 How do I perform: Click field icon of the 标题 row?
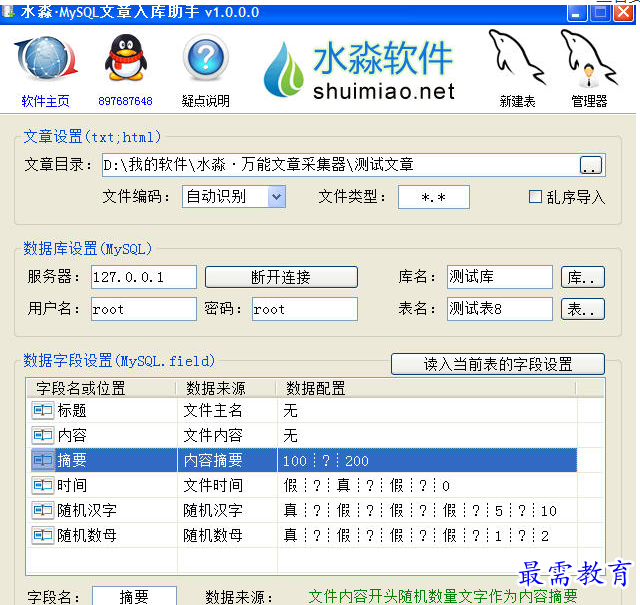pyautogui.click(x=43, y=410)
